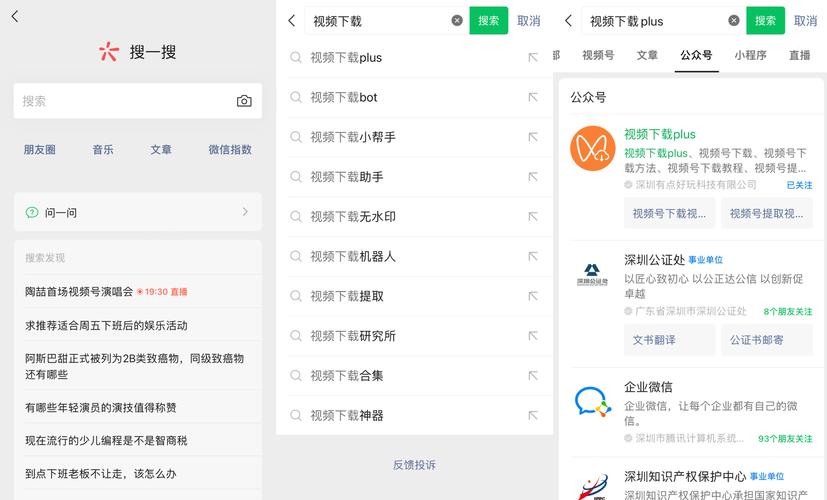
Task: Cancel the 视频下载 search with 取消
Action: [528, 21]
